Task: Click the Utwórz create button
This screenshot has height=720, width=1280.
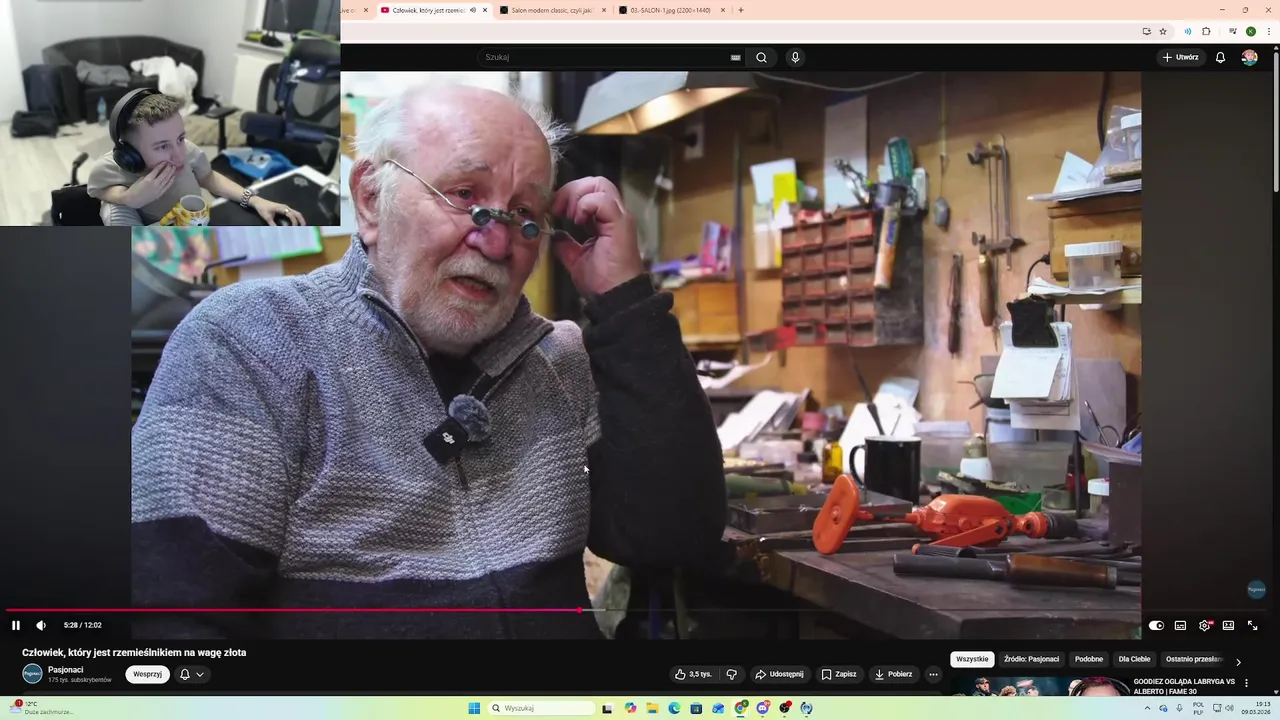Action: point(1180,57)
